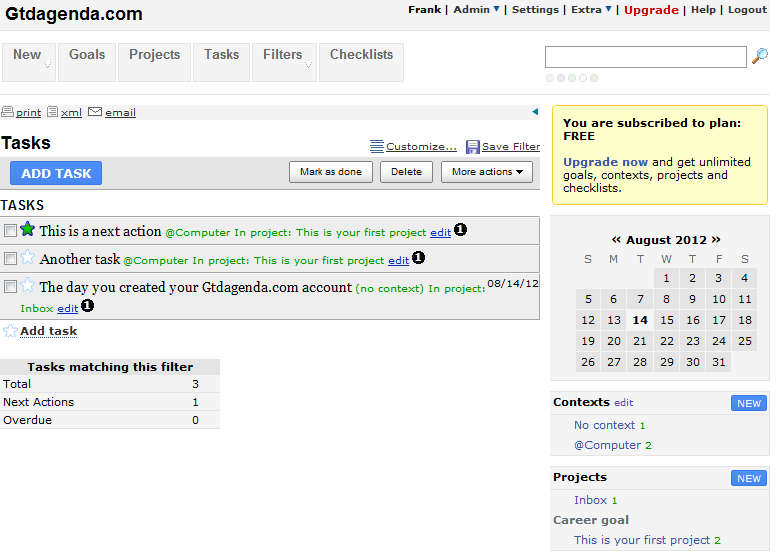Click the Mark as done button
This screenshot has width=779, height=558.
[331, 172]
